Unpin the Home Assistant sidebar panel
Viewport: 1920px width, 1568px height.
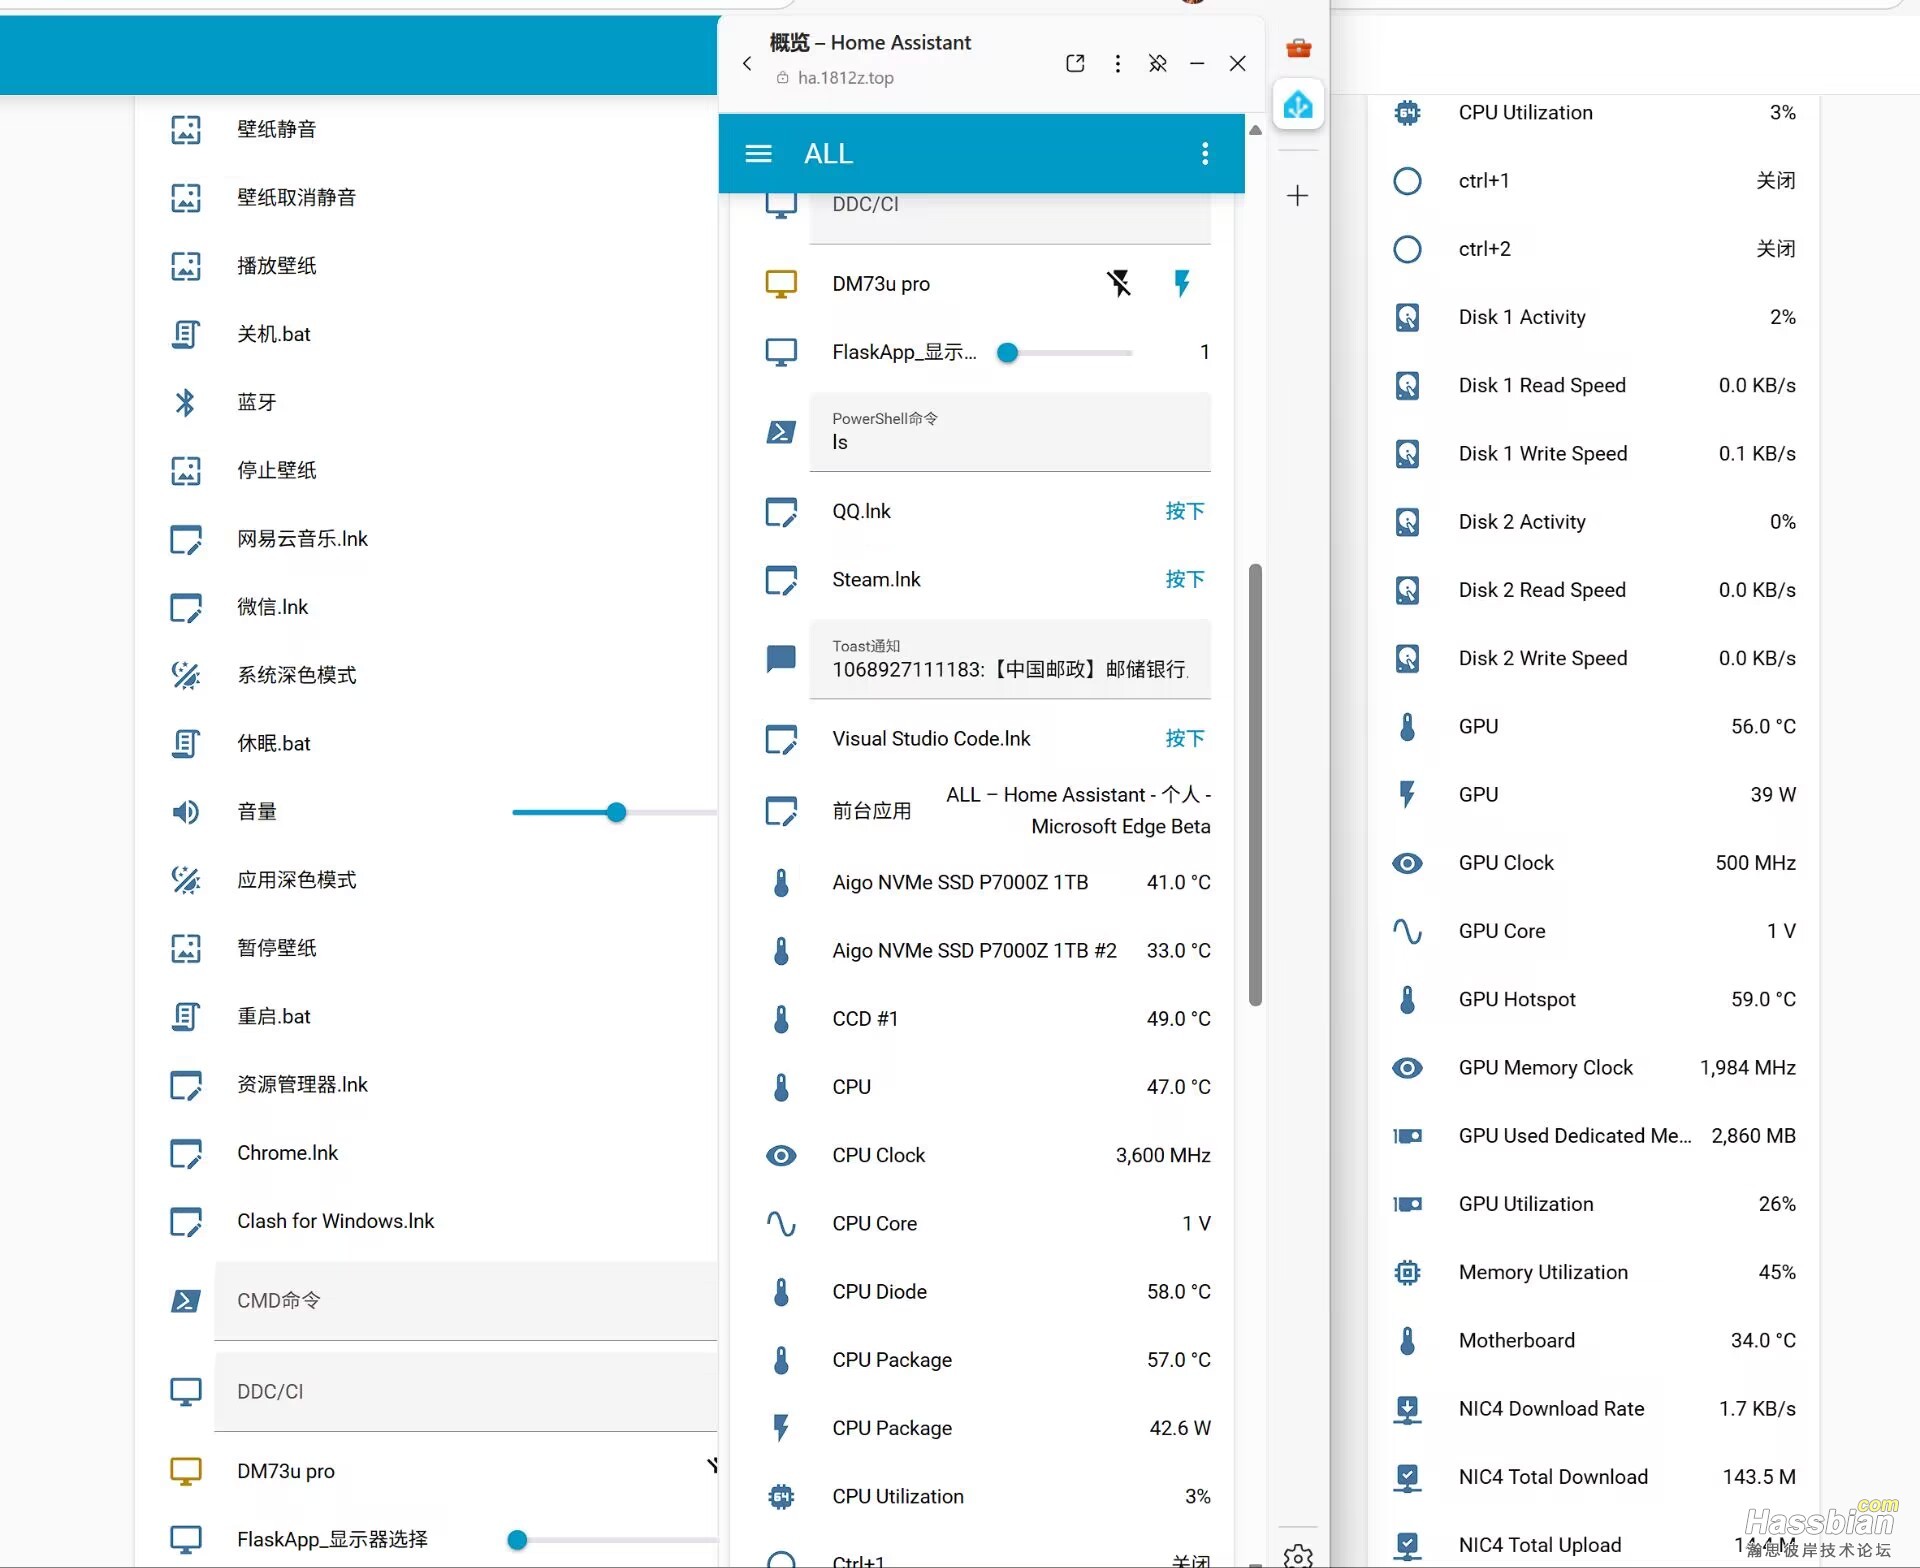[x=1158, y=63]
